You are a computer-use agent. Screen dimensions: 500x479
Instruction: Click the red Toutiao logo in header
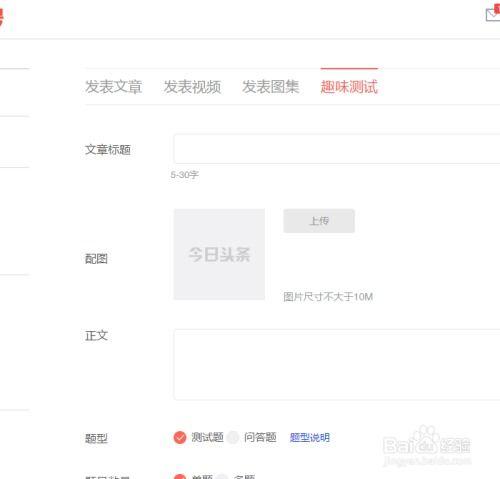pos(1,17)
